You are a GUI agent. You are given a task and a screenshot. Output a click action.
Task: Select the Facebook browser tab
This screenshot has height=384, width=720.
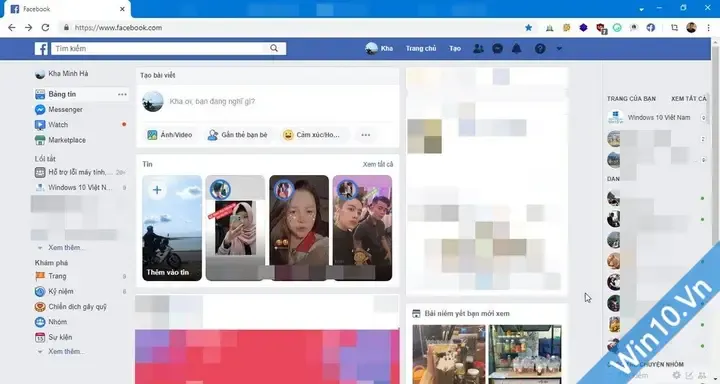coord(67,9)
